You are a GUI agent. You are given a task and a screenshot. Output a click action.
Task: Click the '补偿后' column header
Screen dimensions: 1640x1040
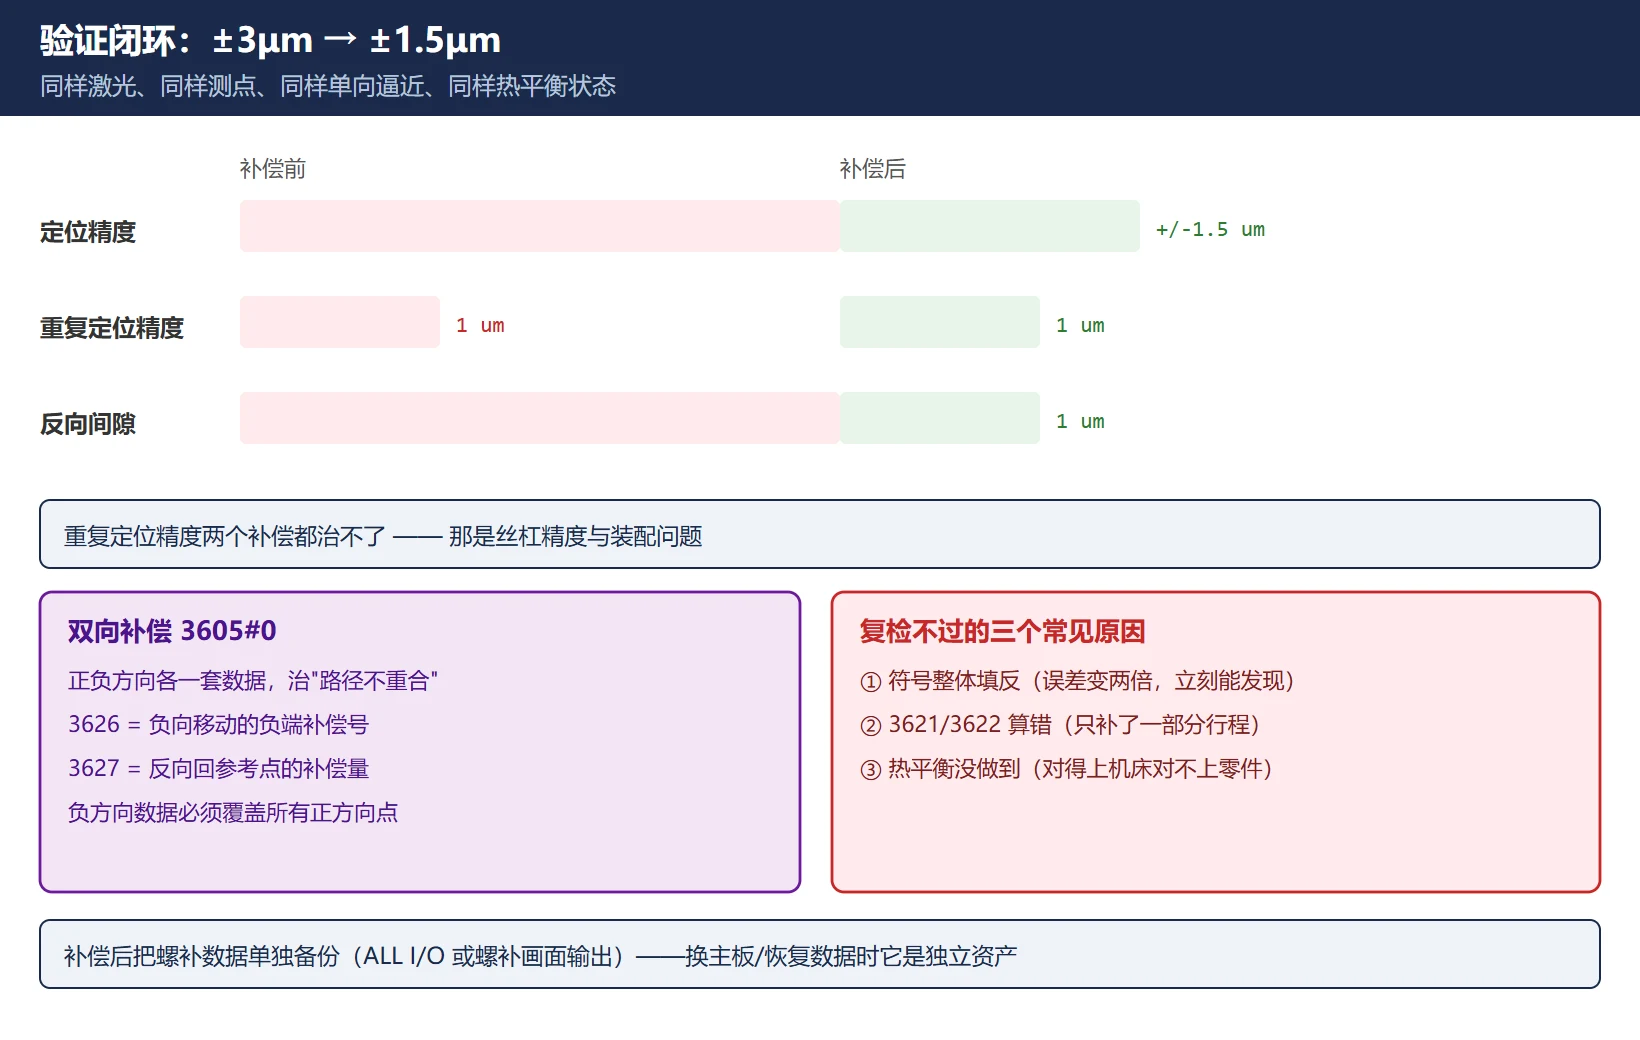click(873, 169)
